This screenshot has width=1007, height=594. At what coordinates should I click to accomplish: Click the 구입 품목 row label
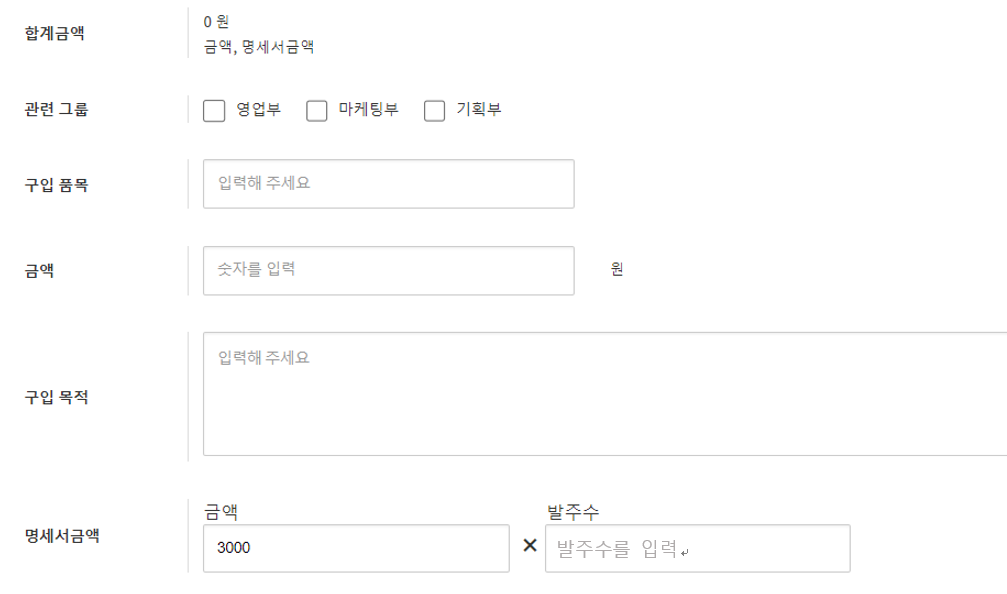[56, 184]
